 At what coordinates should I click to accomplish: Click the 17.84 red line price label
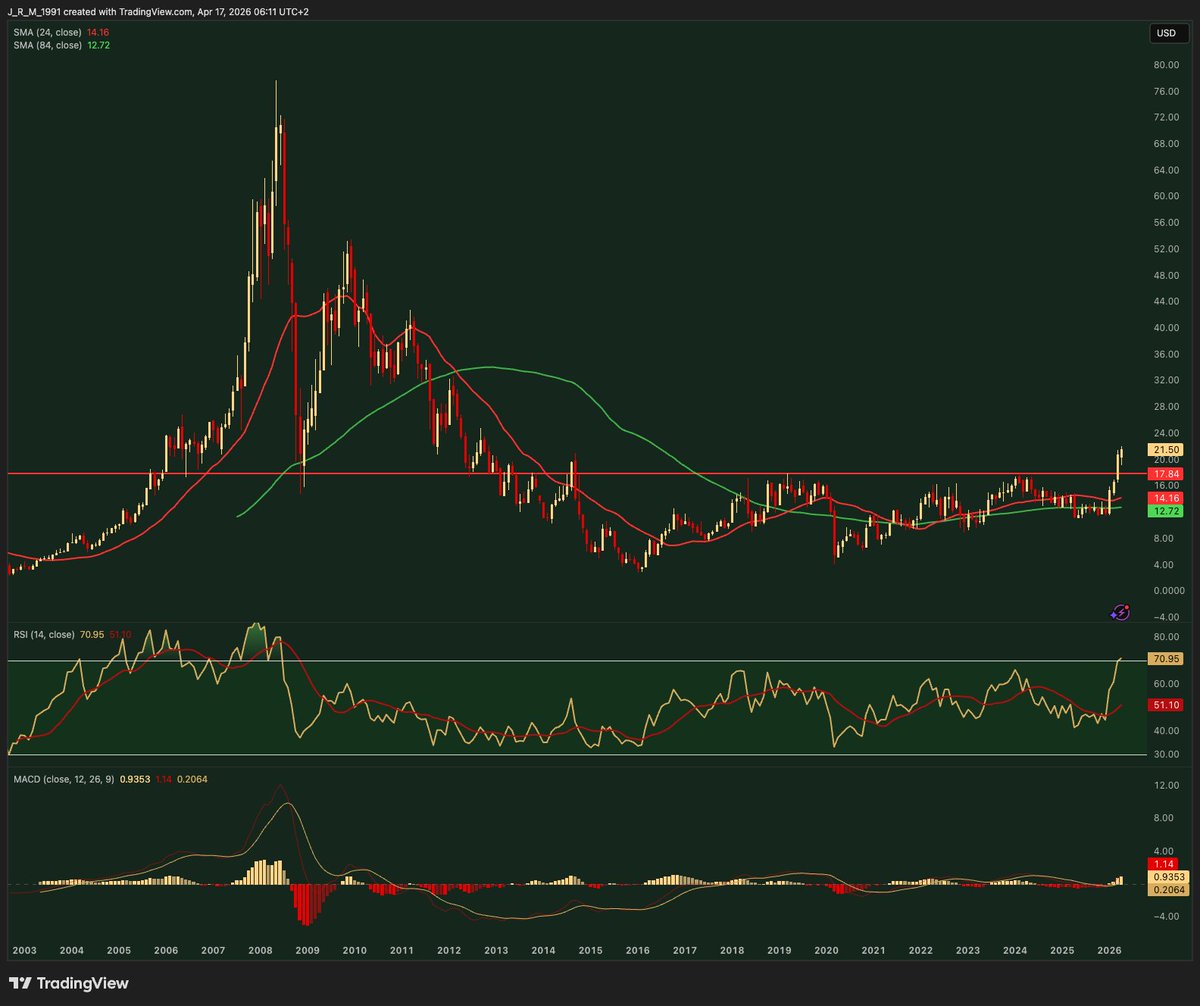point(1167,474)
